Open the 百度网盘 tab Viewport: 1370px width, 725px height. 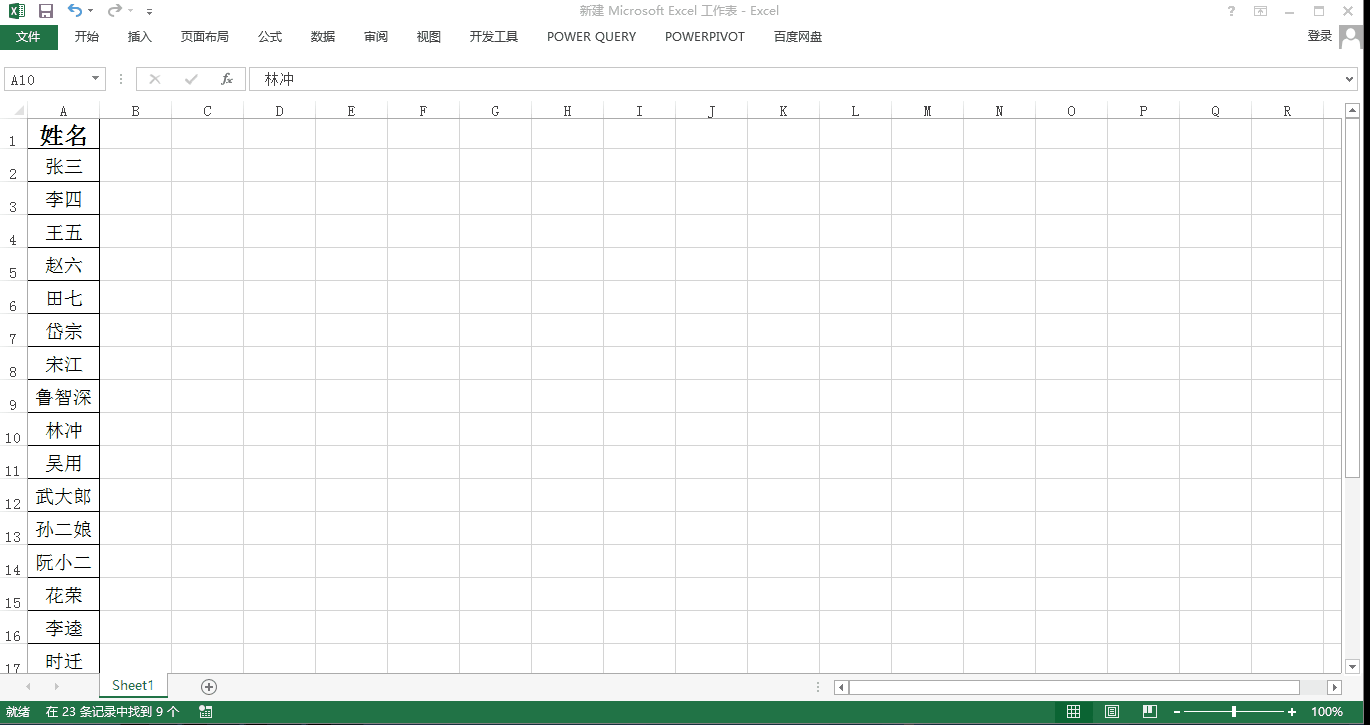tap(798, 37)
